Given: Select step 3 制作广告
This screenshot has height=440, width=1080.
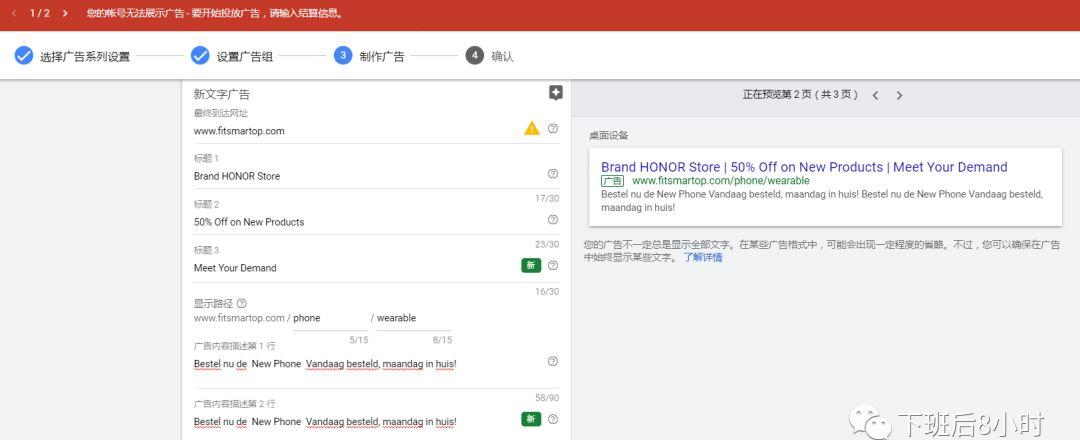Looking at the screenshot, I should 369,56.
